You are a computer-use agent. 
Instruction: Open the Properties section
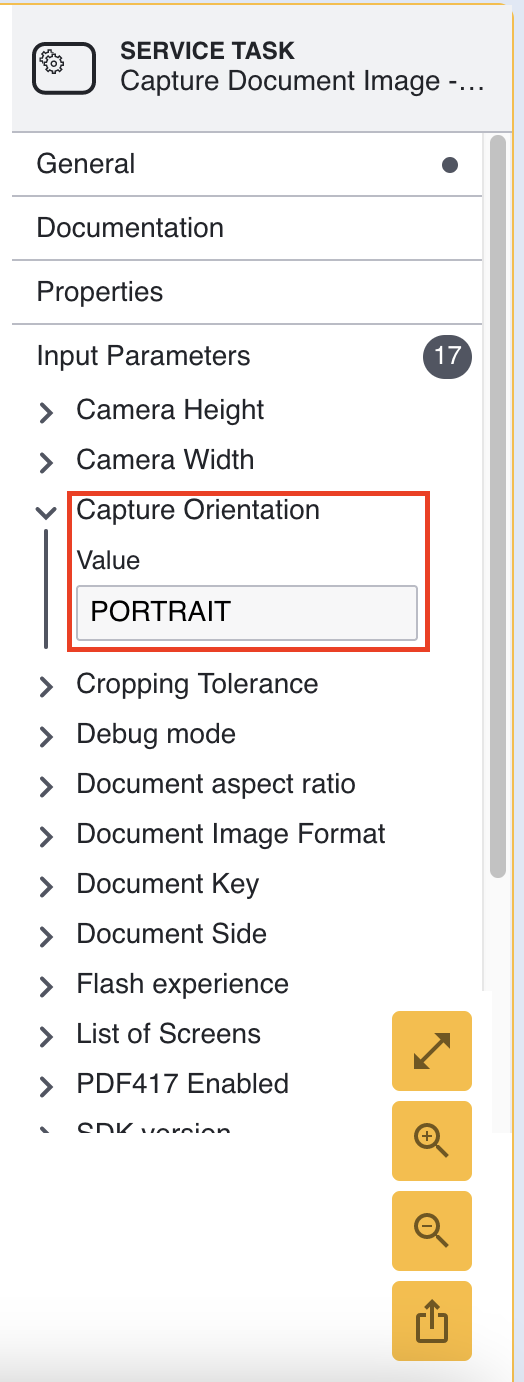click(247, 292)
